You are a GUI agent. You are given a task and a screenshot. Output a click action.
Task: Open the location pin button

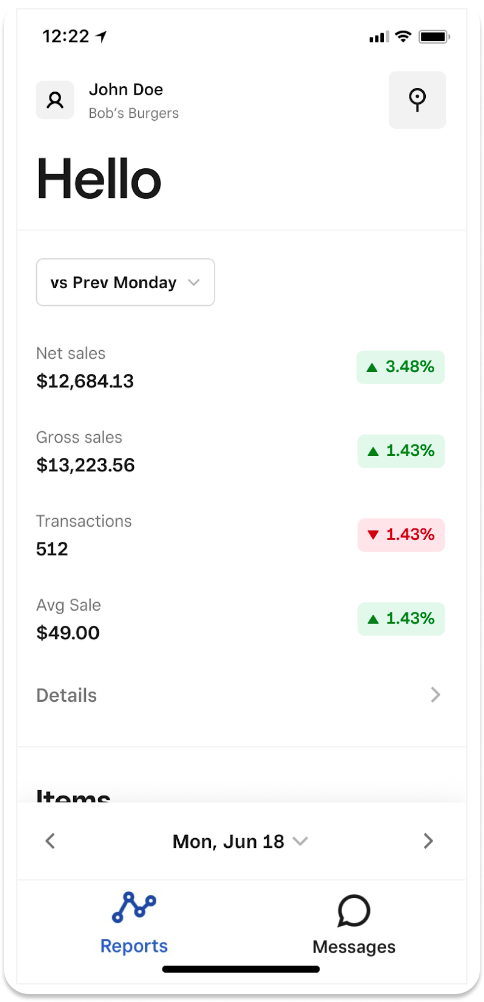tap(418, 100)
